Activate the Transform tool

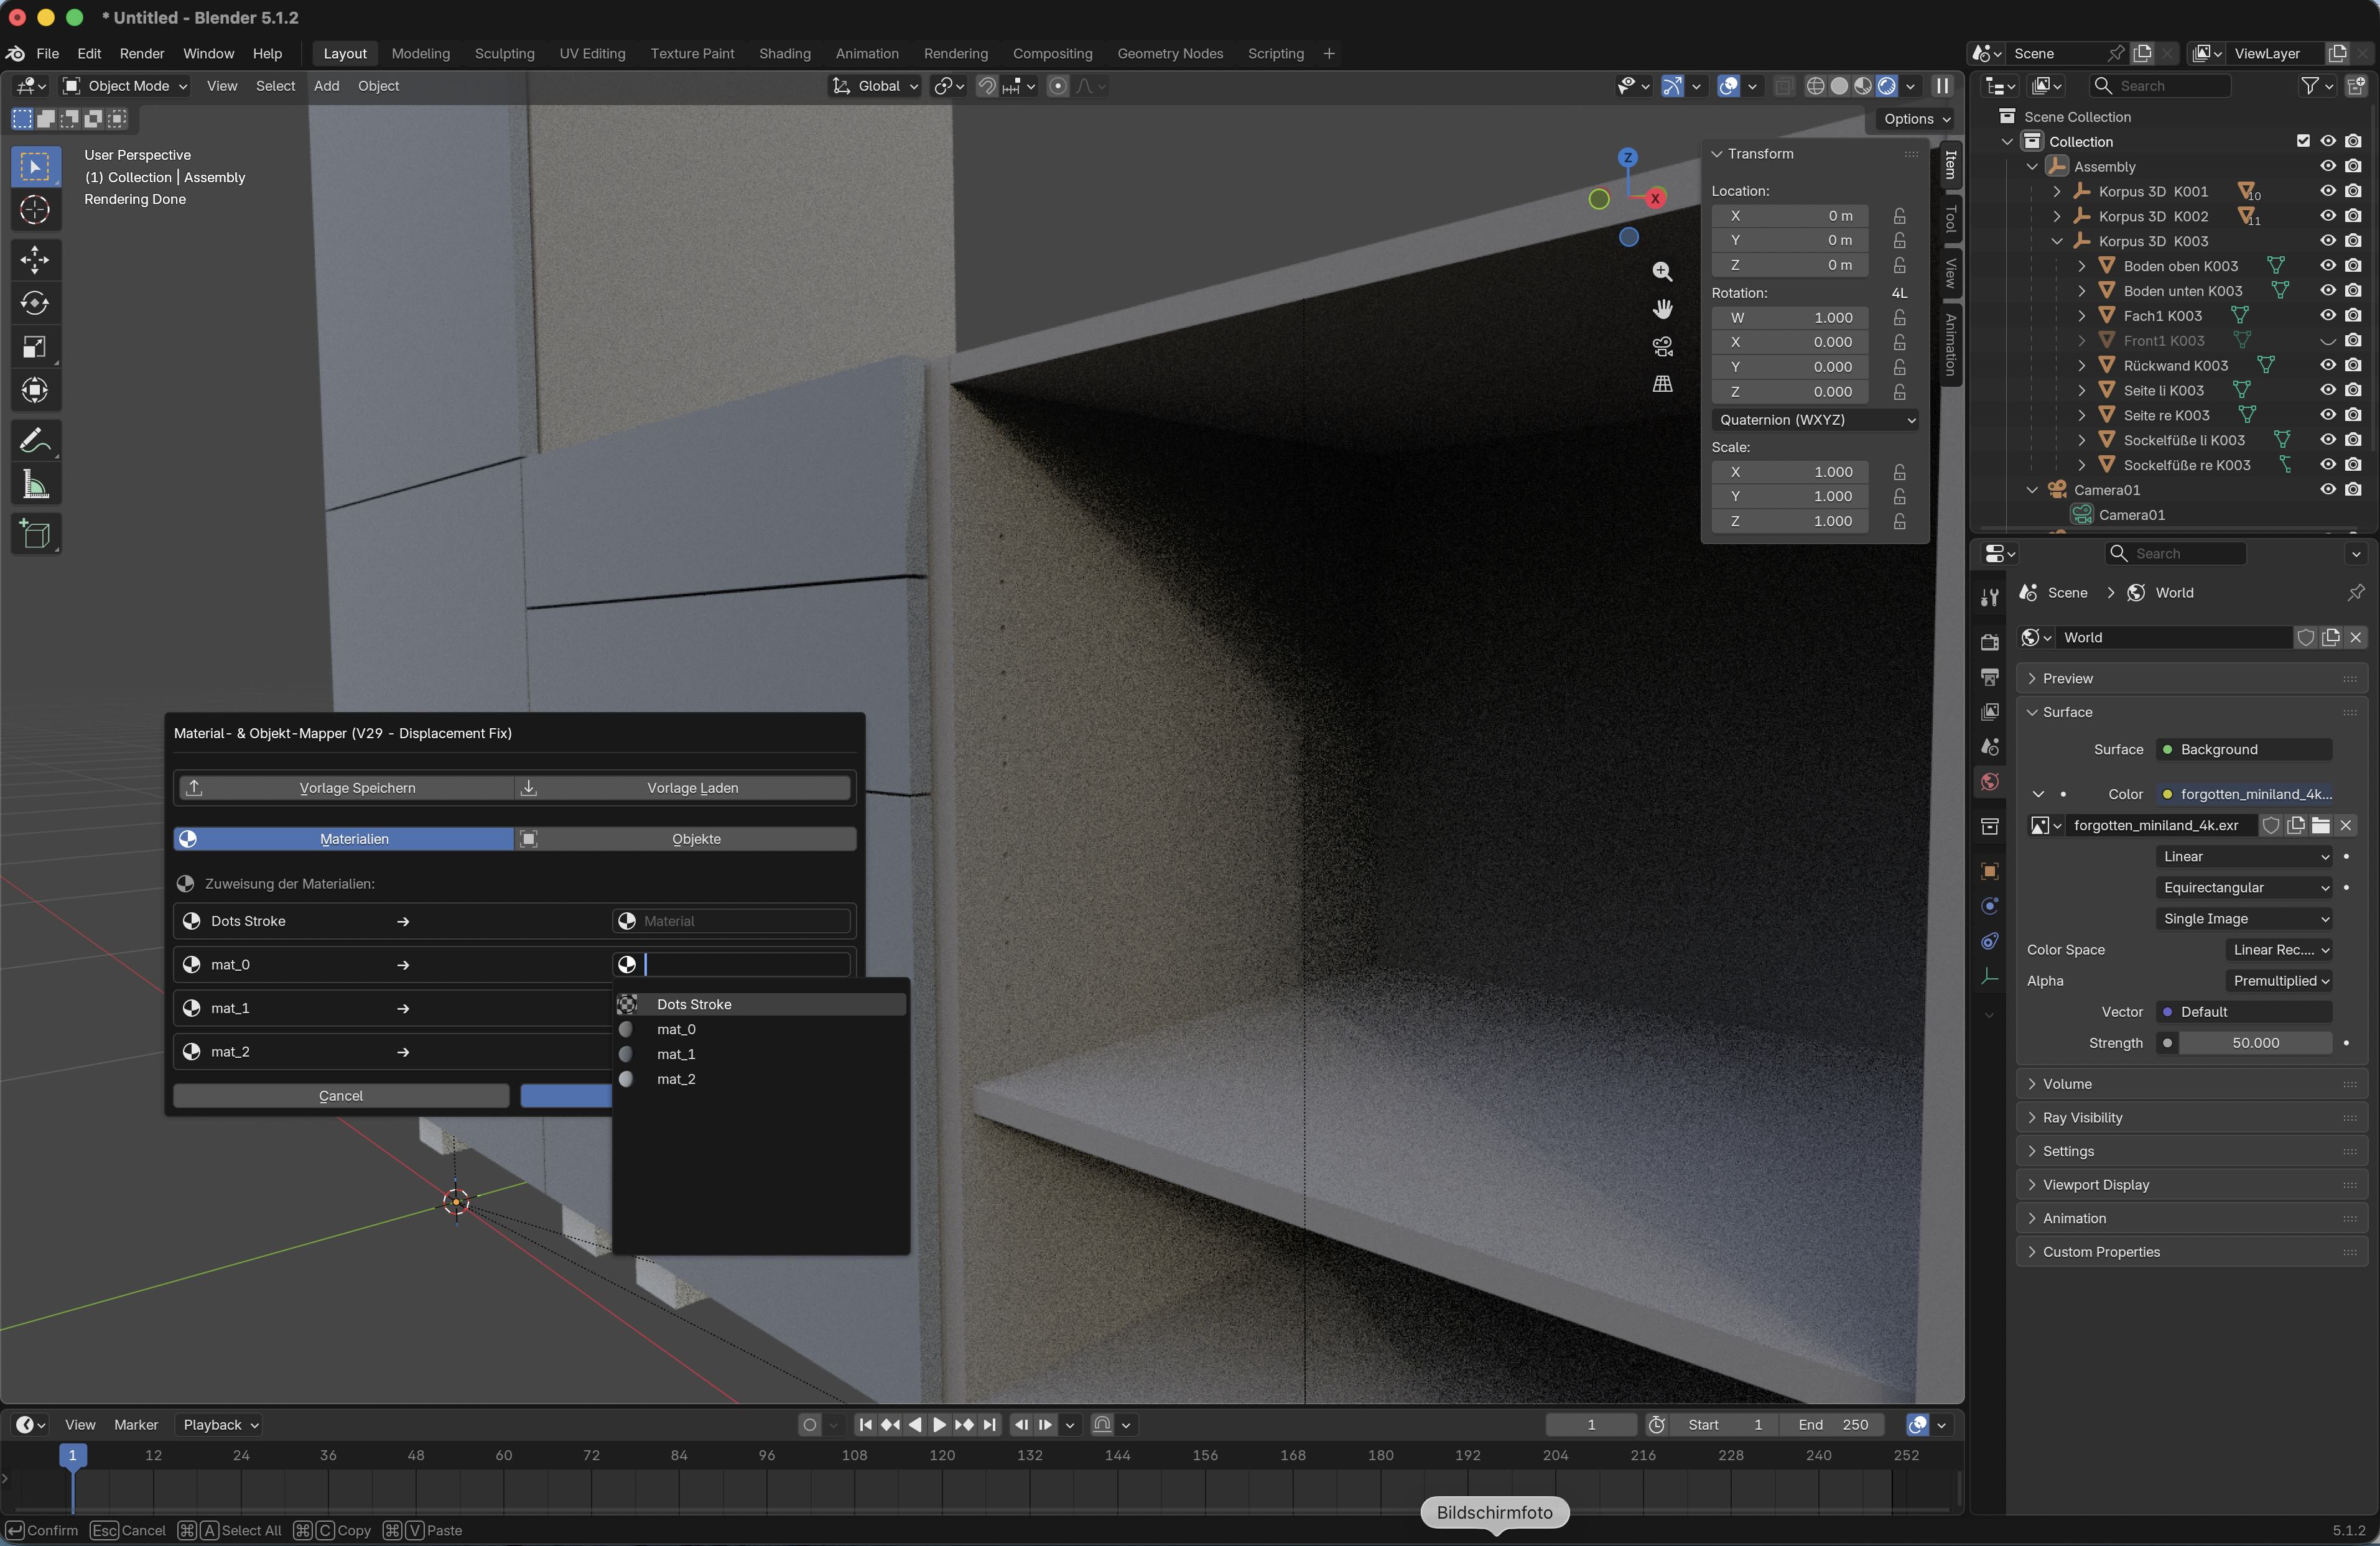[x=35, y=390]
